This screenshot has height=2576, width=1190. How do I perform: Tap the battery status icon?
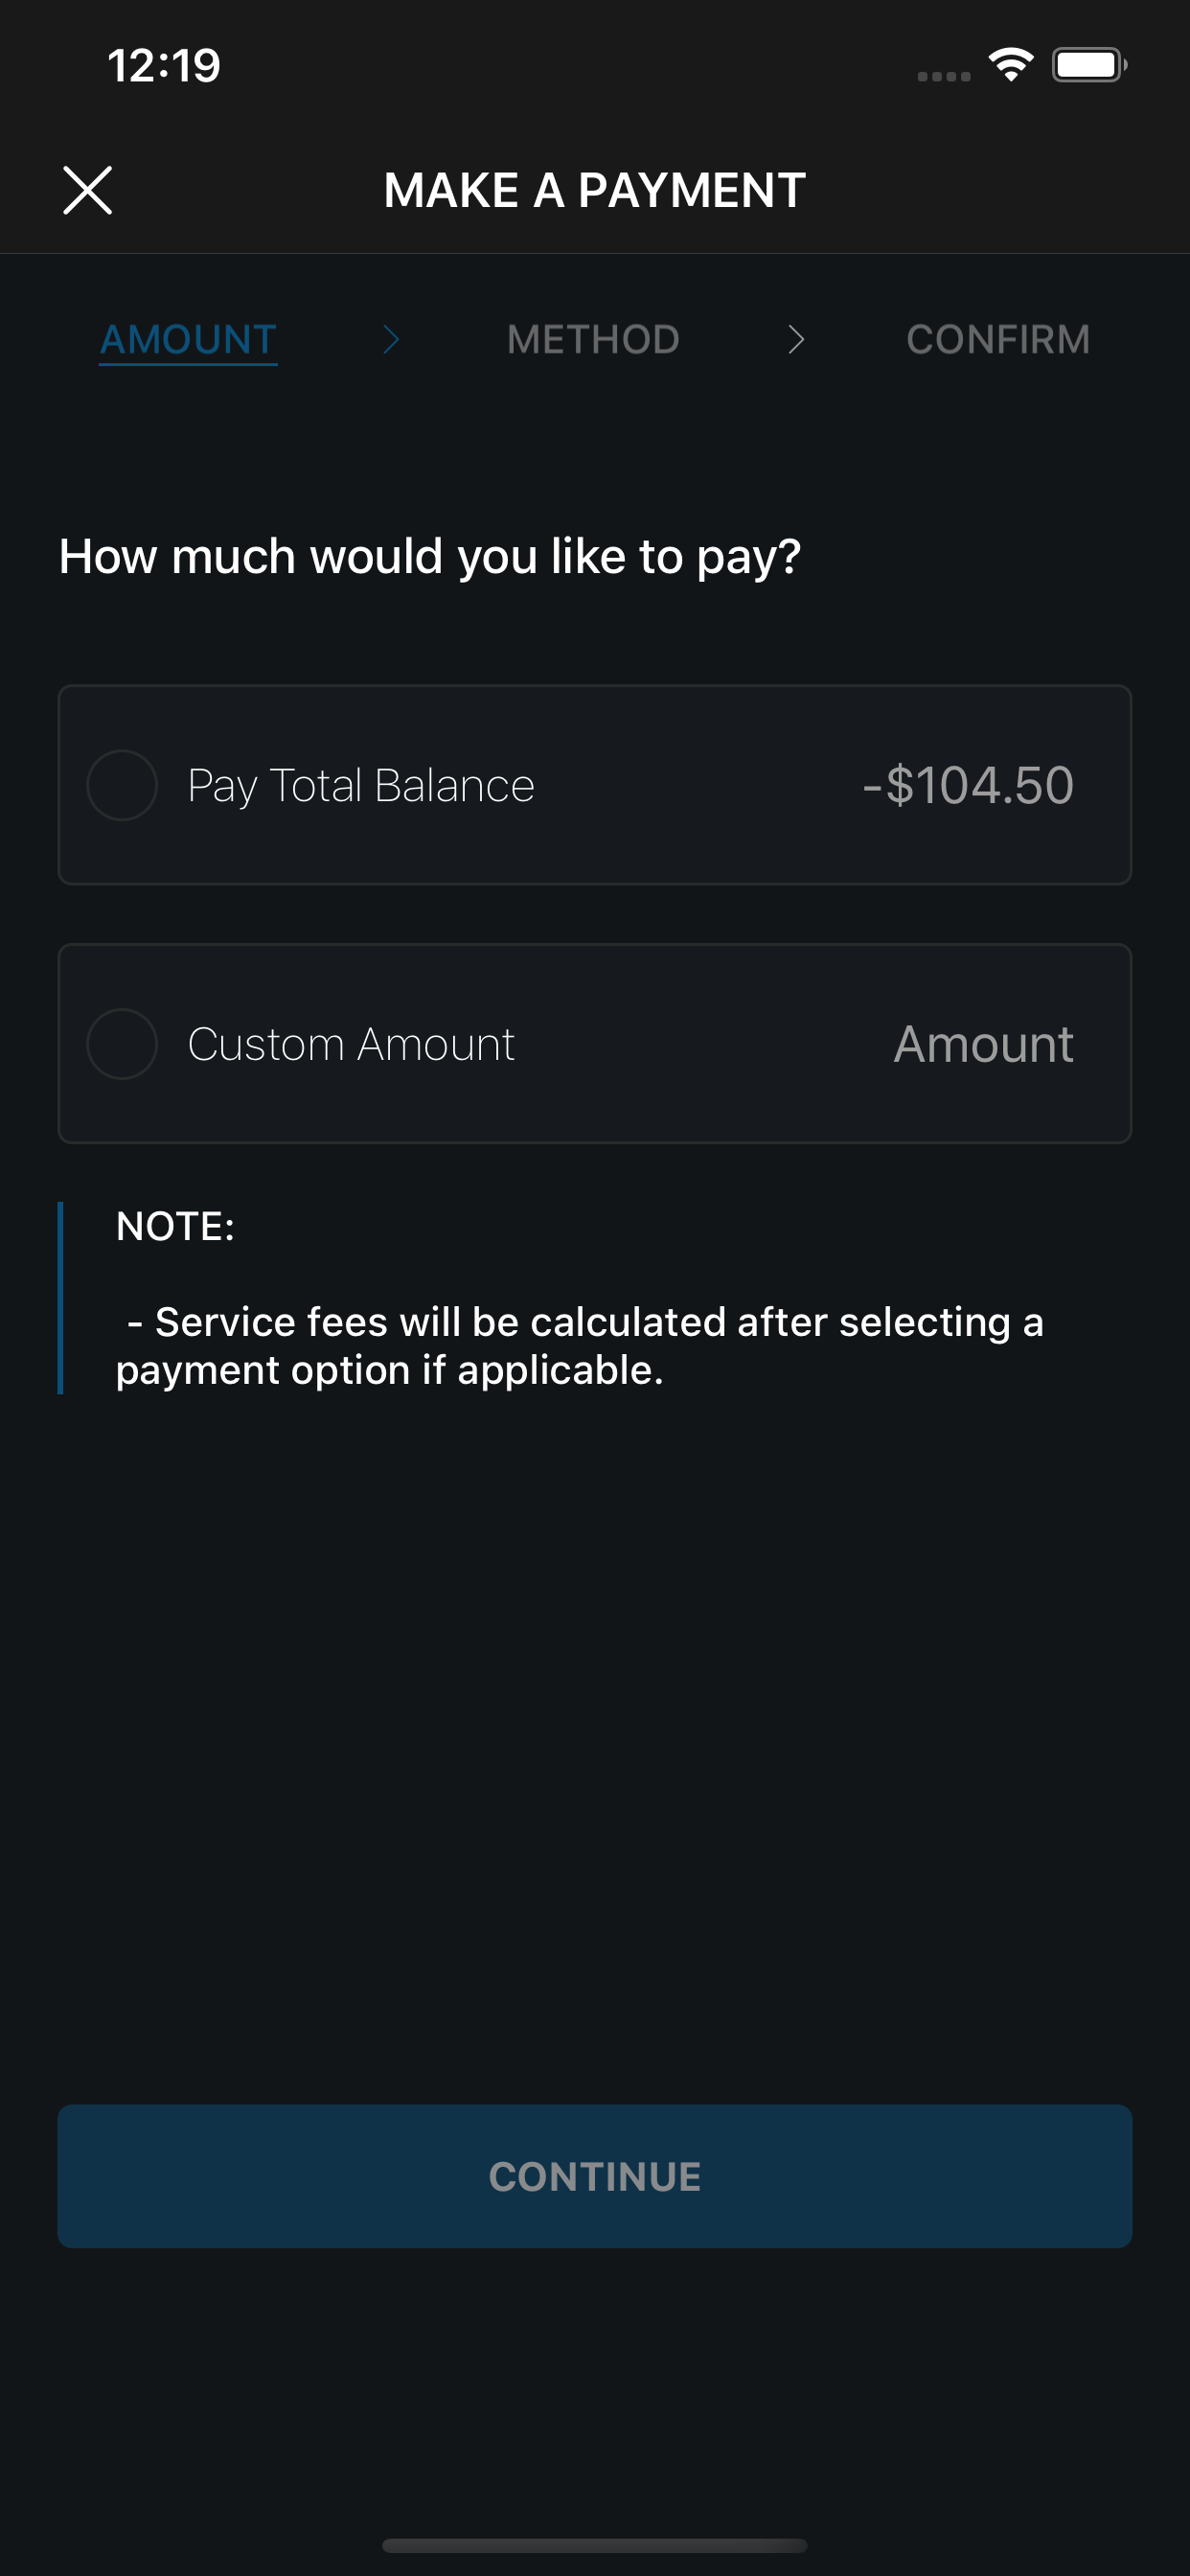click(x=1090, y=65)
